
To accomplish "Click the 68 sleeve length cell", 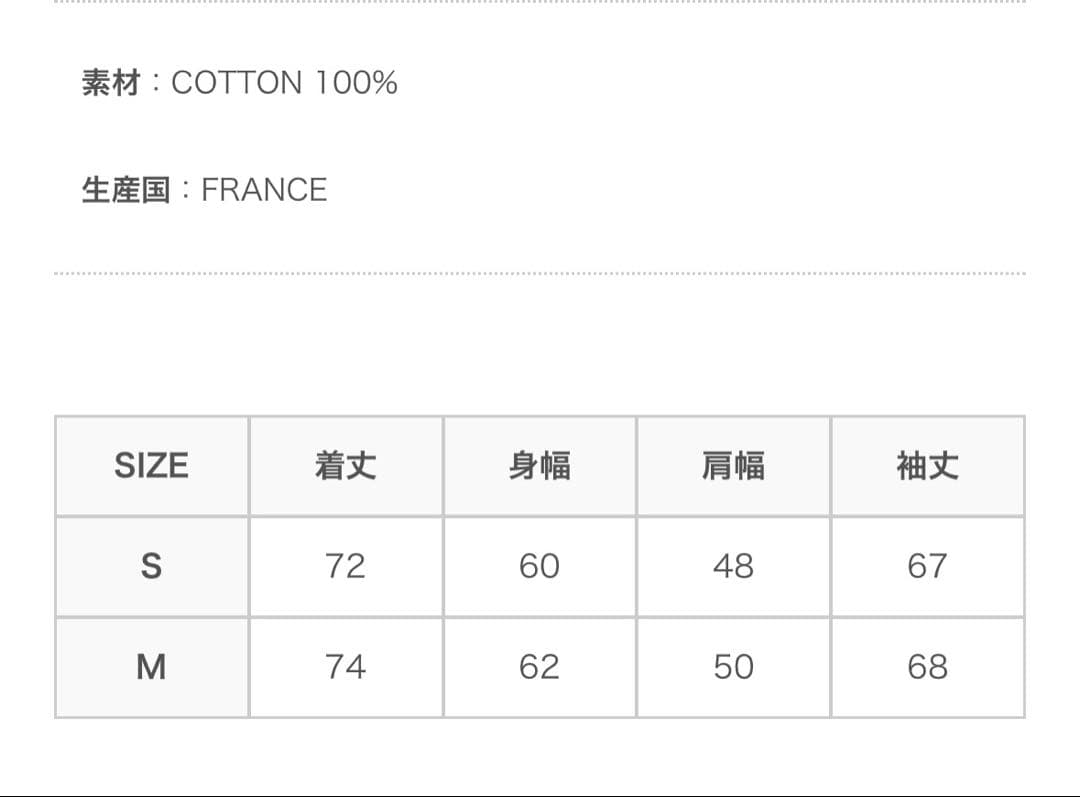I will tap(927, 667).
